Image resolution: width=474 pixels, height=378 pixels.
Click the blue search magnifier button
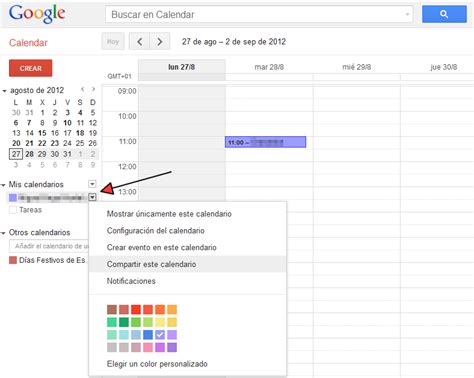tap(444, 14)
